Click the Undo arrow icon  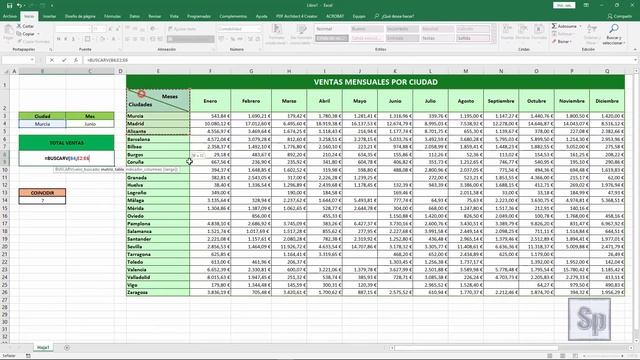pyautogui.click(x=19, y=5)
